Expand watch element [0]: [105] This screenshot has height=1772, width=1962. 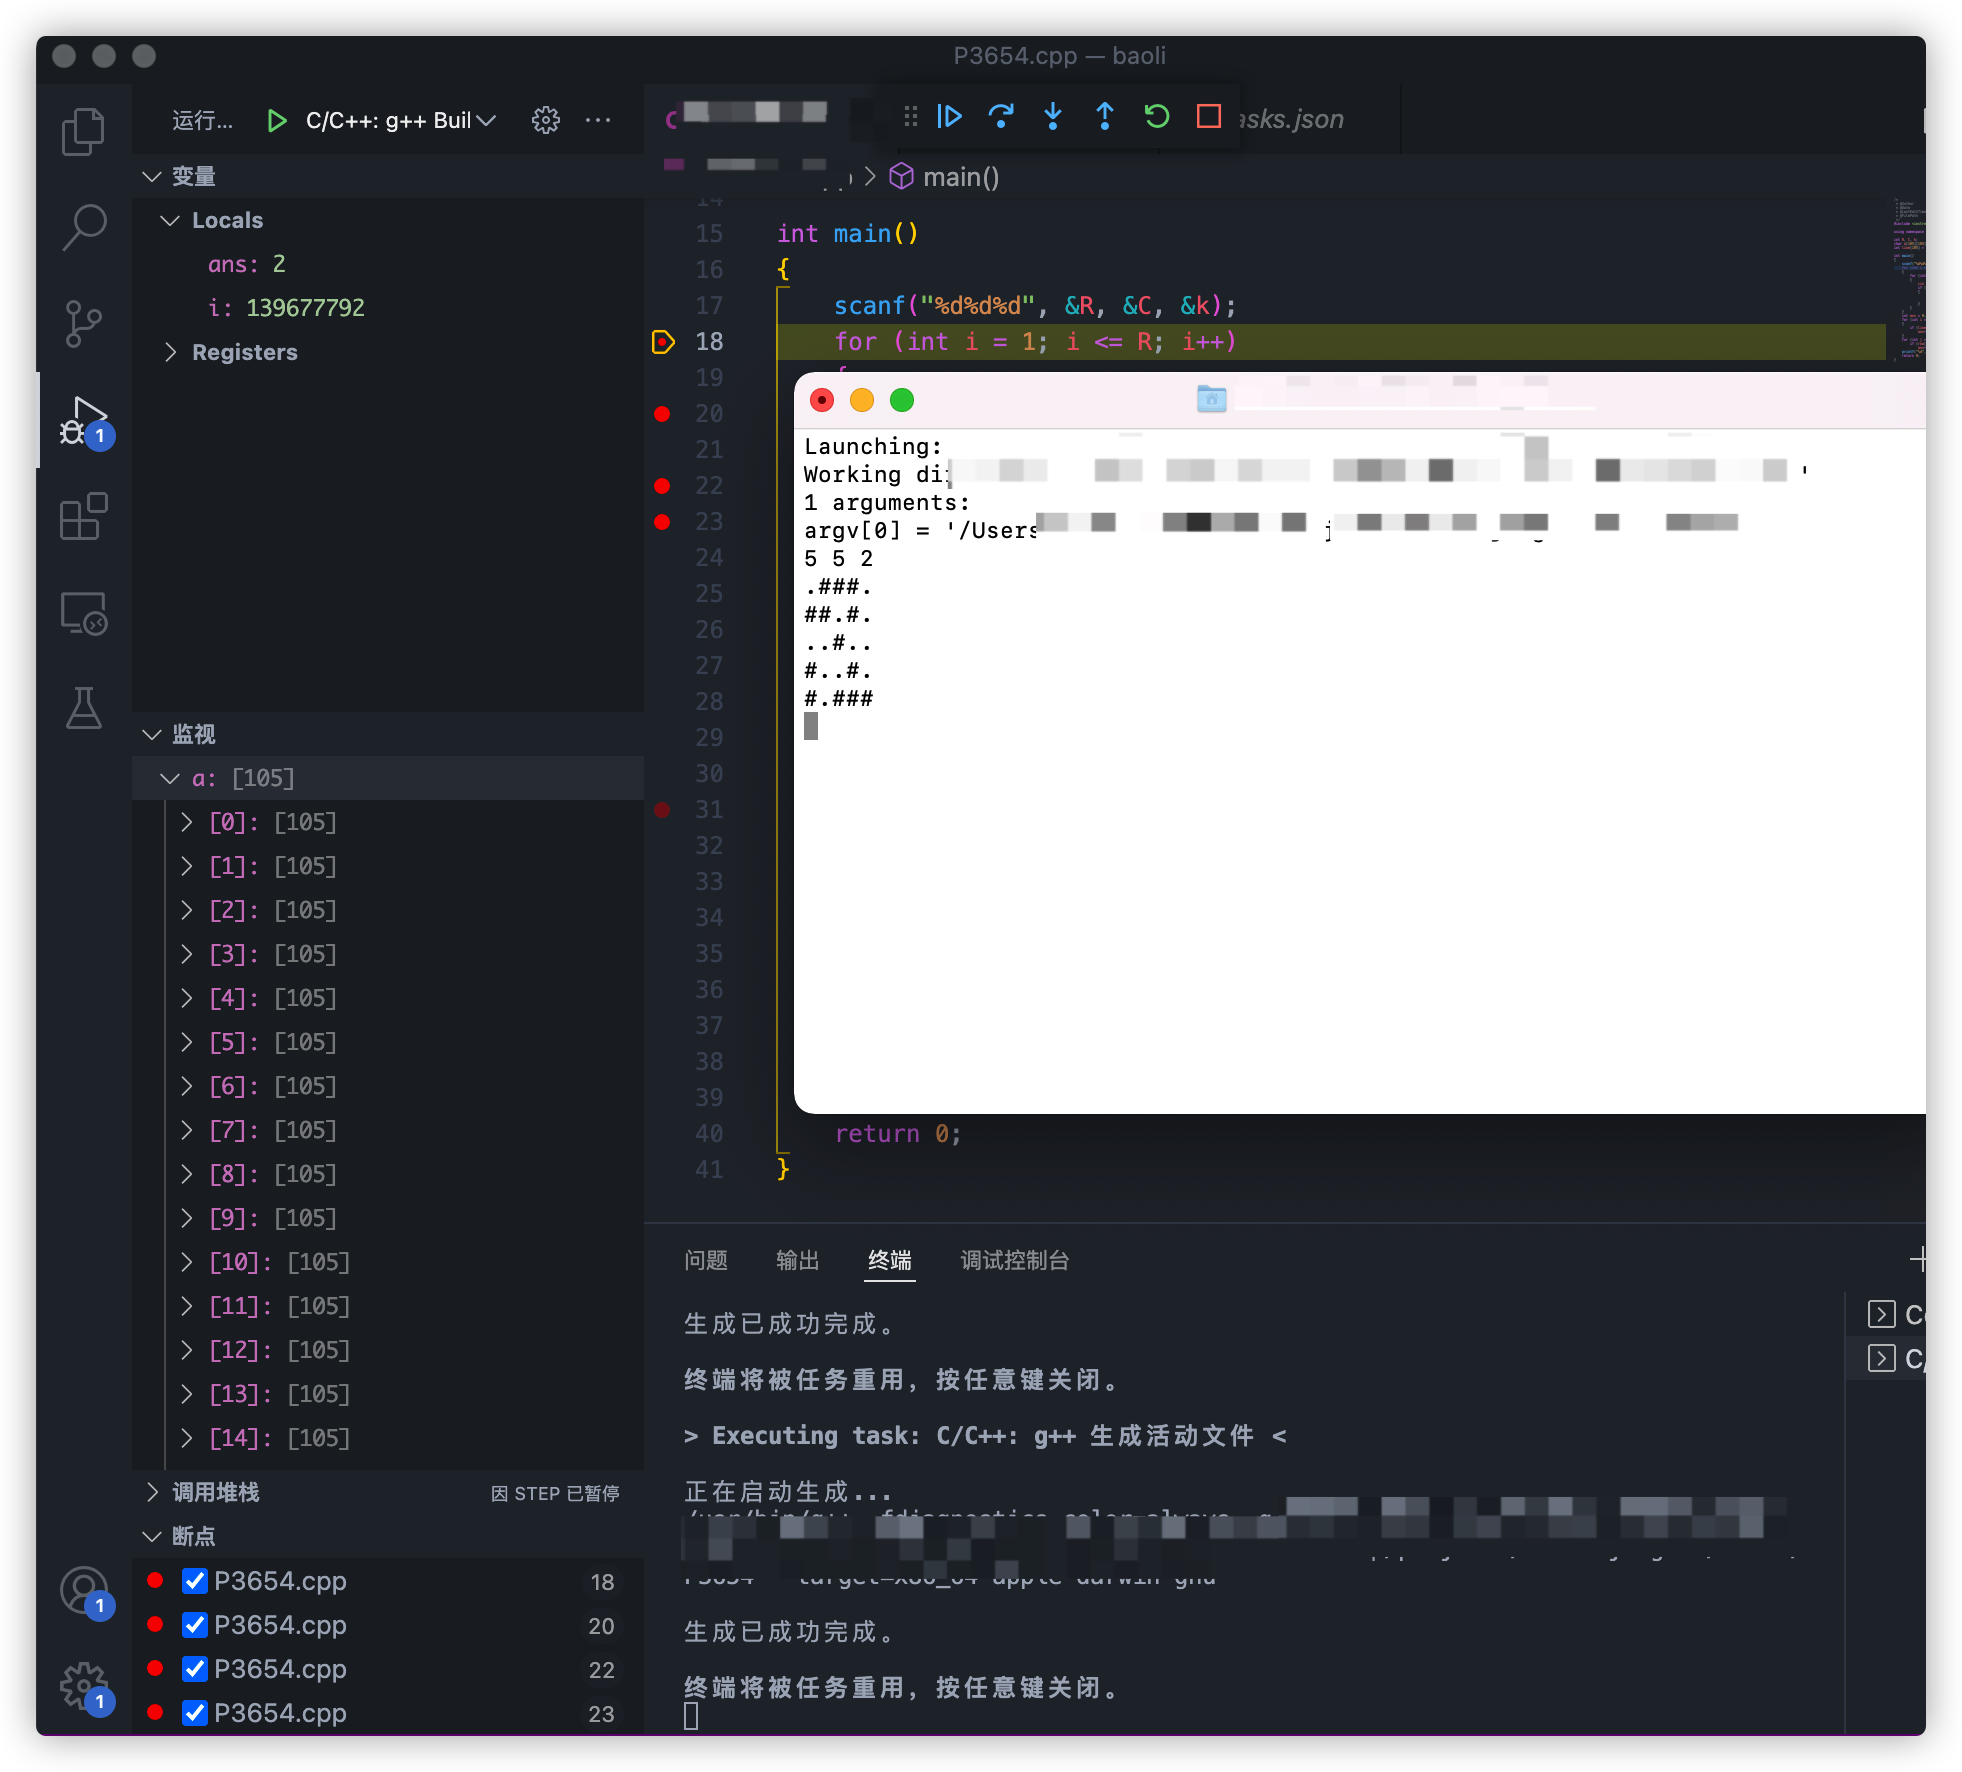[x=186, y=823]
